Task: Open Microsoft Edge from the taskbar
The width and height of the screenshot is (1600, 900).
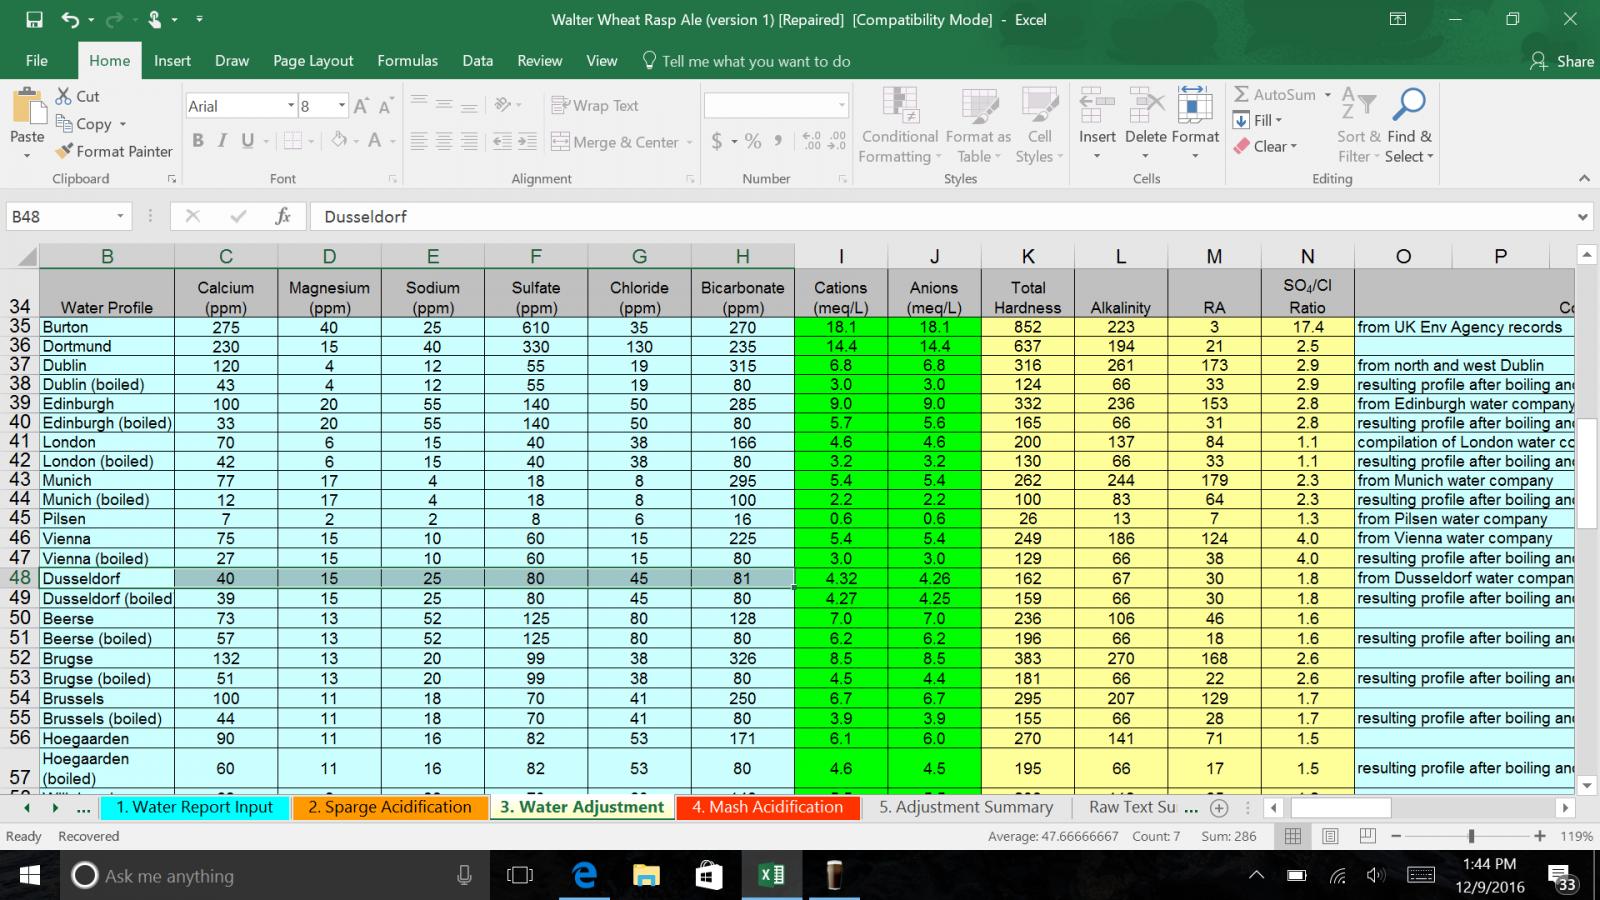Action: pyautogui.click(x=584, y=875)
